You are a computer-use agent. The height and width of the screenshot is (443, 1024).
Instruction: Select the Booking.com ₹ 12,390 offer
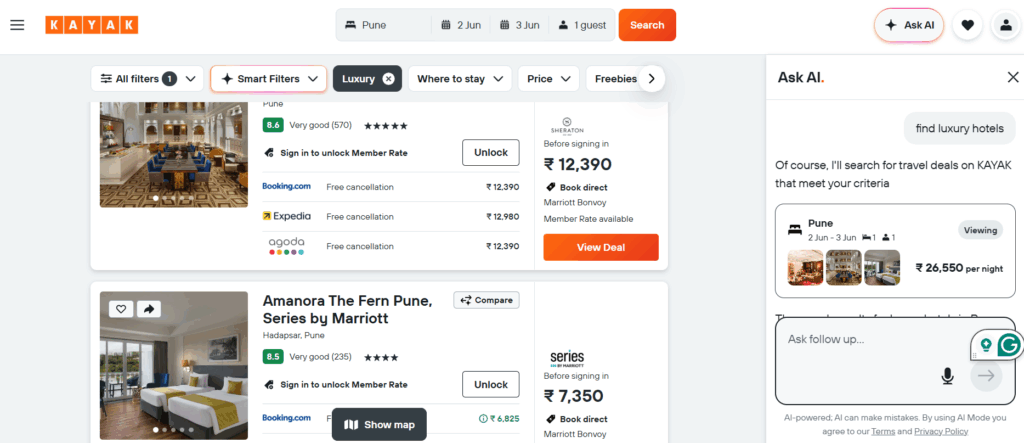(x=391, y=187)
